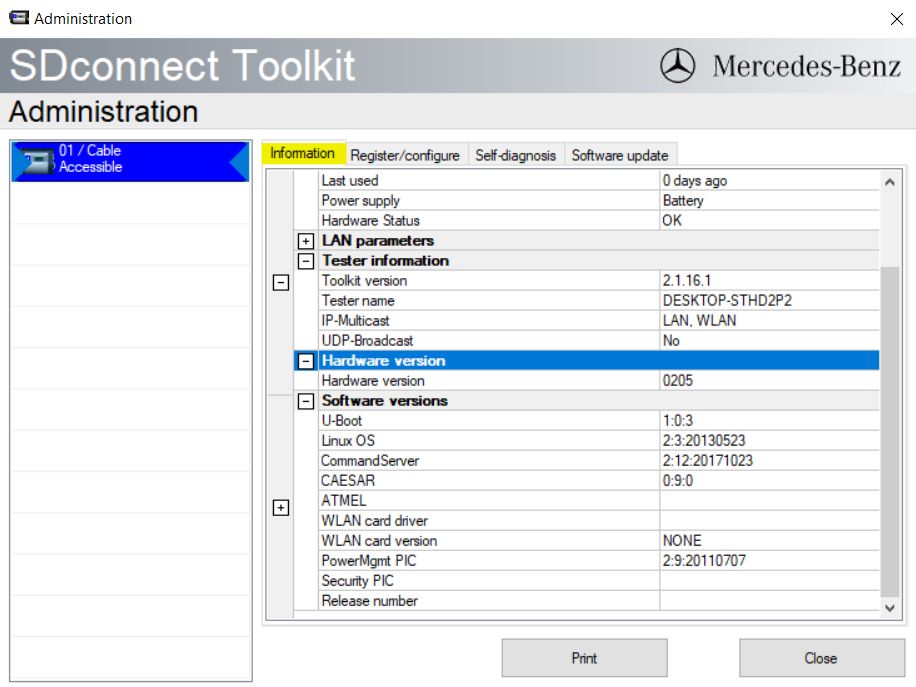This screenshot has height=687, width=916.
Task: Select the WLAN card driver row label
Action: [374, 521]
